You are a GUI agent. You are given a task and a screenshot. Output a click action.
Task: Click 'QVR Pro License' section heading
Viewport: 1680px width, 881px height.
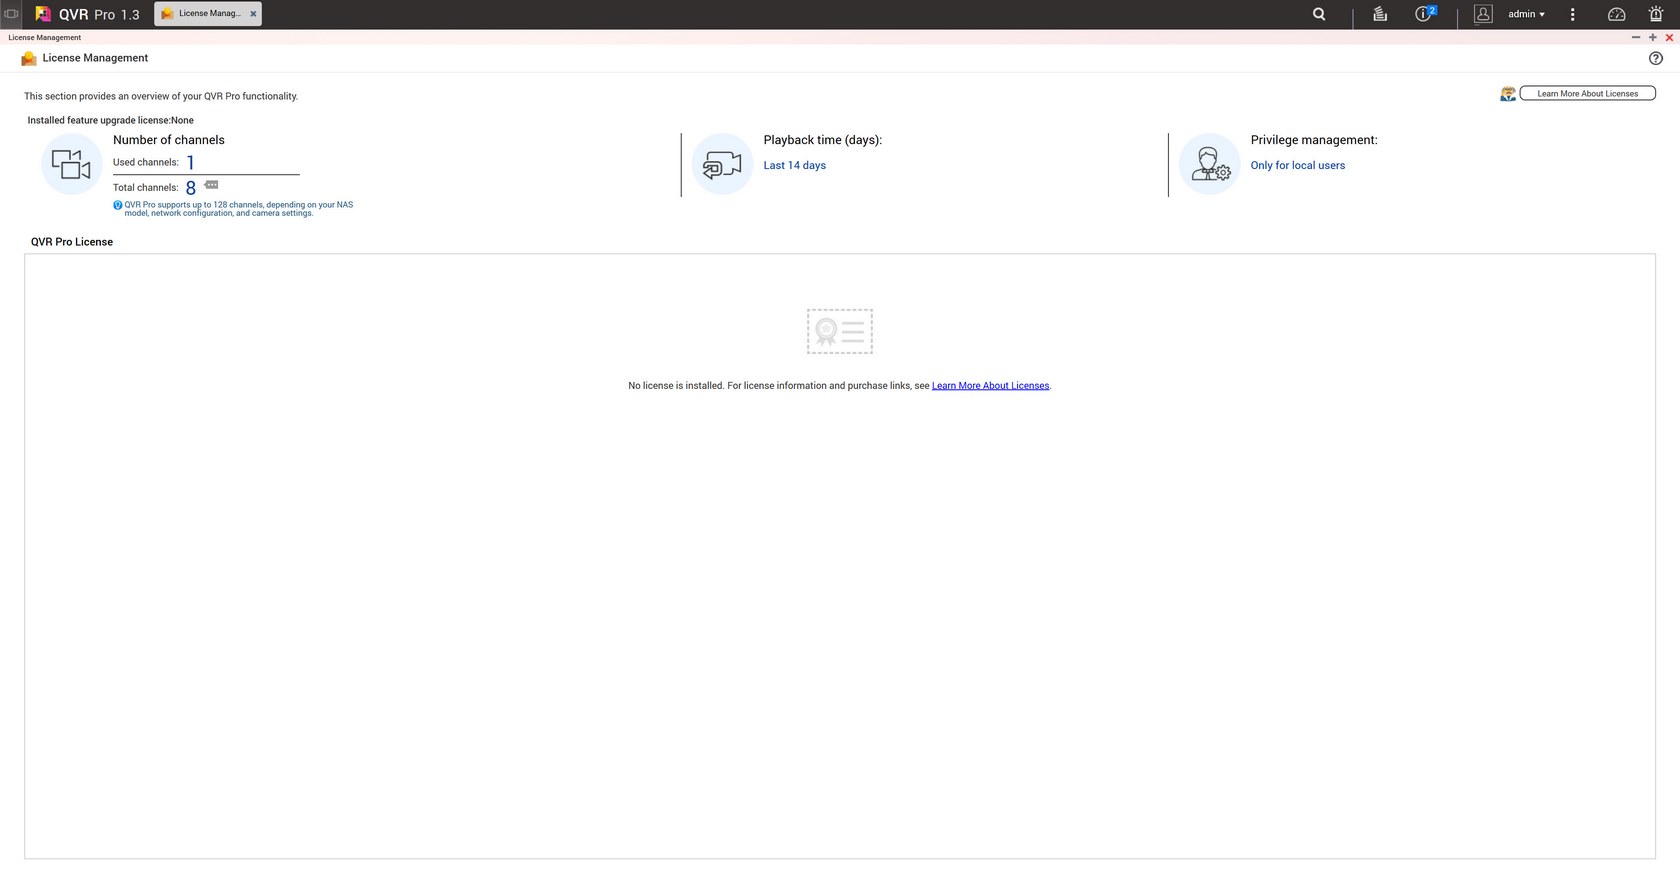point(72,242)
